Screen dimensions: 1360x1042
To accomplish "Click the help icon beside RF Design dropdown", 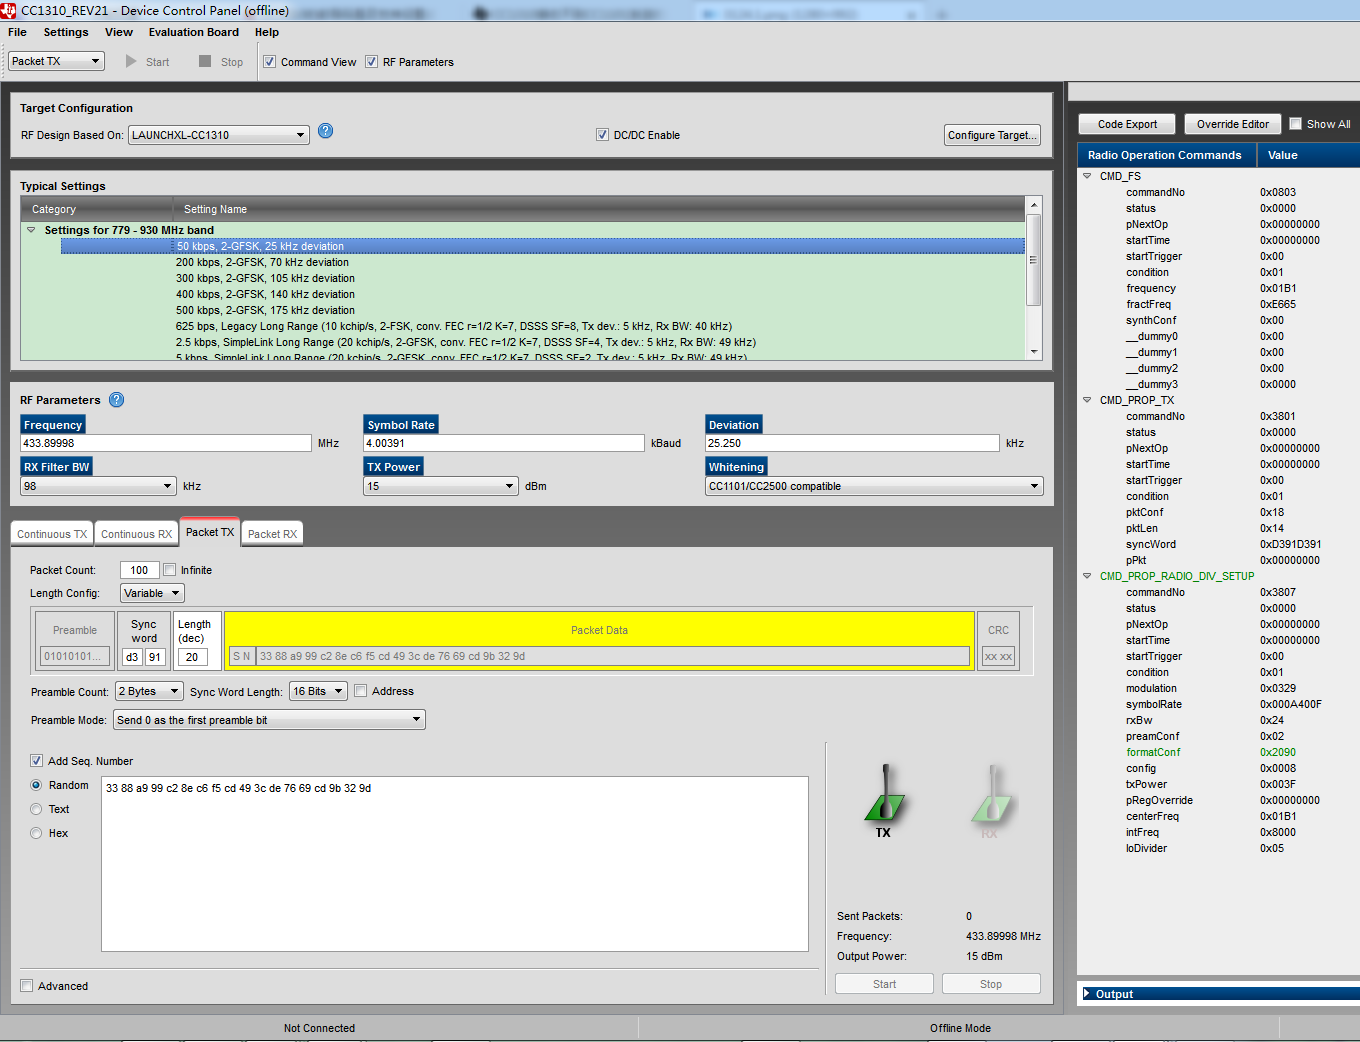I will [x=325, y=131].
